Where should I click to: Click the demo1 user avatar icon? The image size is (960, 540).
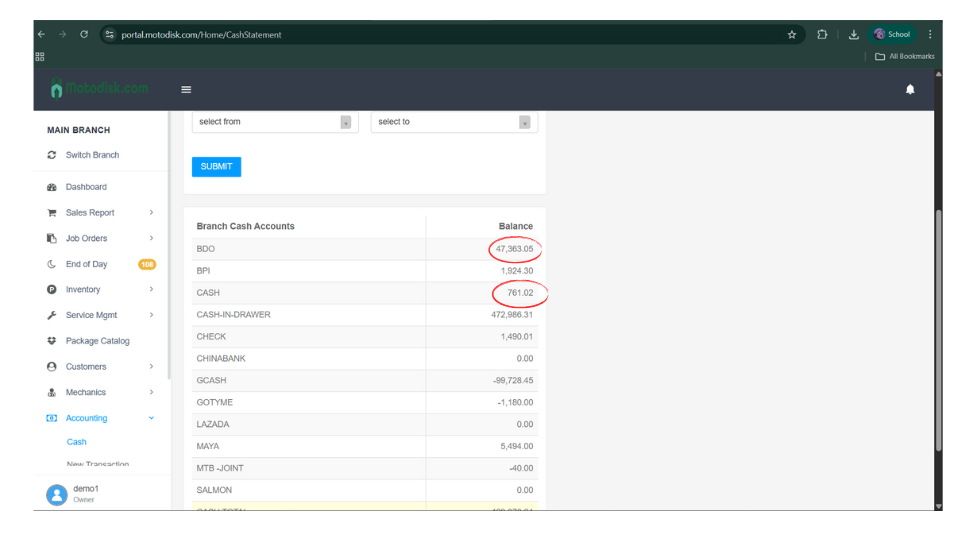pyautogui.click(x=56, y=494)
